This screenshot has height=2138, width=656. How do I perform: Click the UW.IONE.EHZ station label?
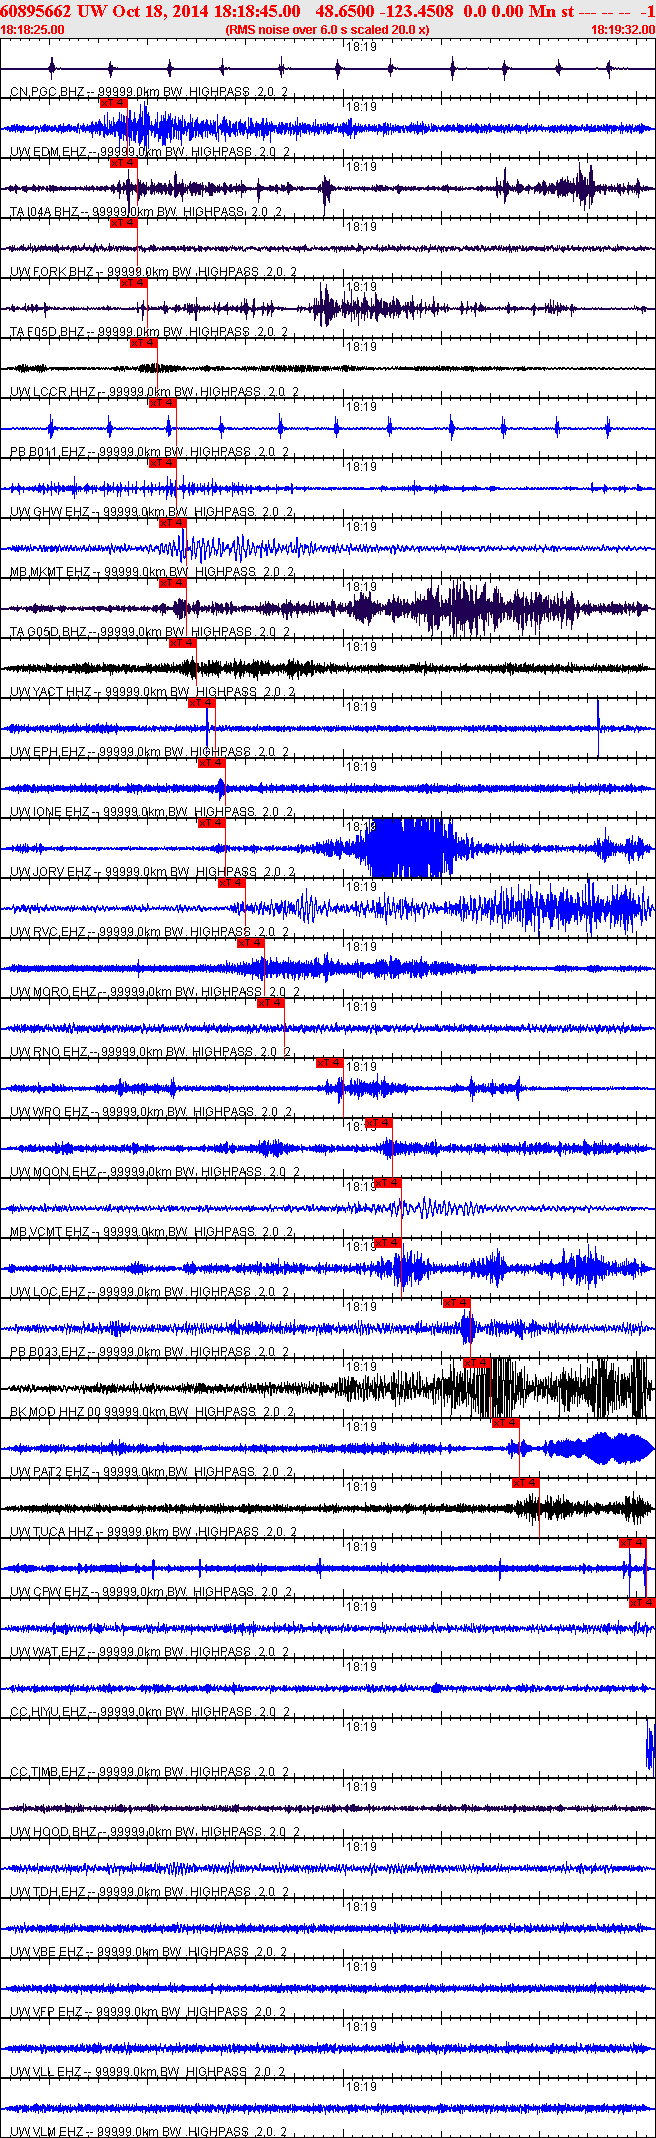tap(50, 812)
